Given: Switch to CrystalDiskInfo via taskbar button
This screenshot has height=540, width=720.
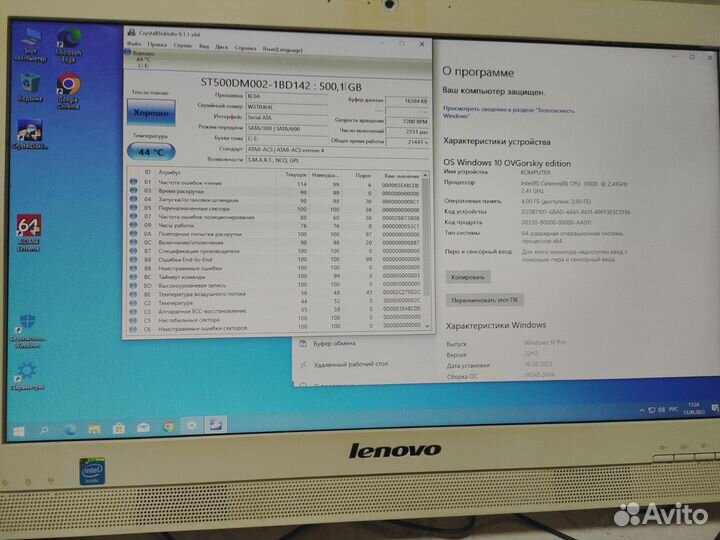Looking at the screenshot, I should [215, 425].
